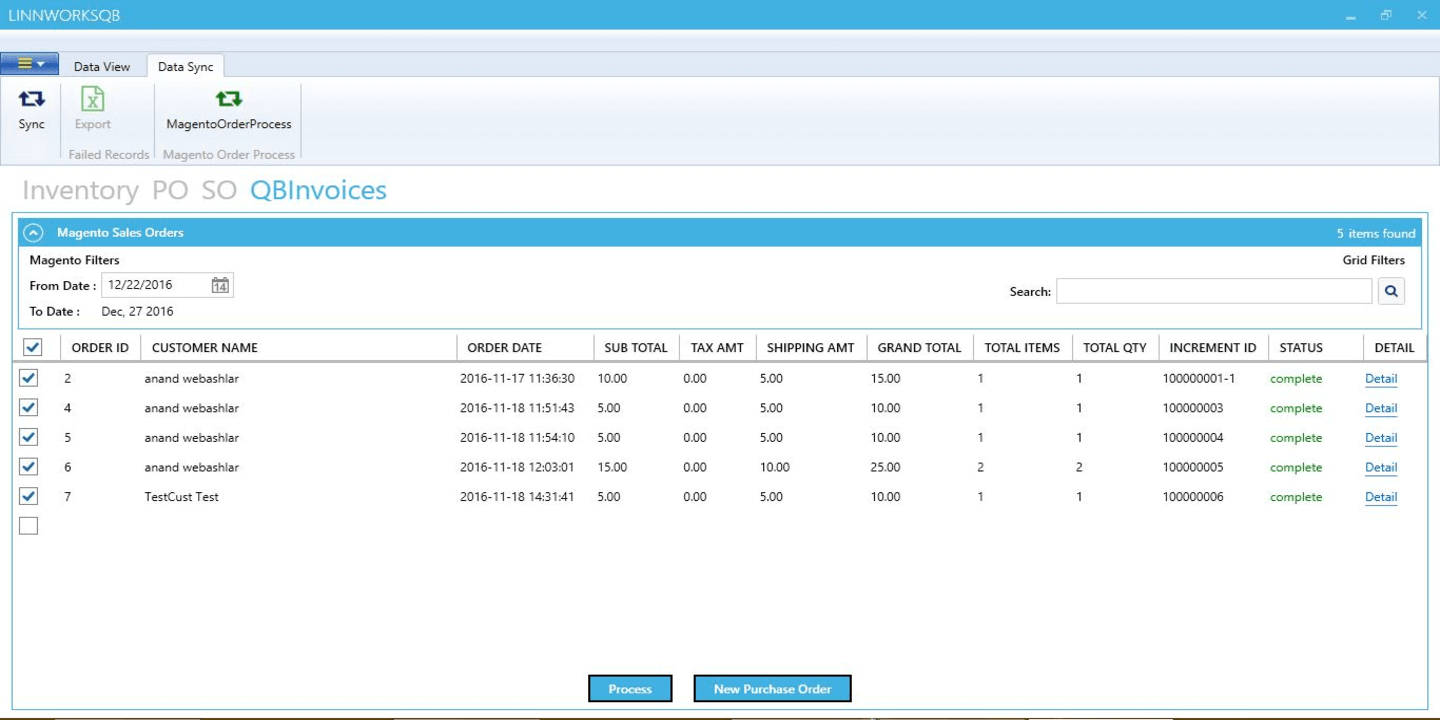Sort by the ORDER ID column header
The image size is (1440, 720).
100,348
